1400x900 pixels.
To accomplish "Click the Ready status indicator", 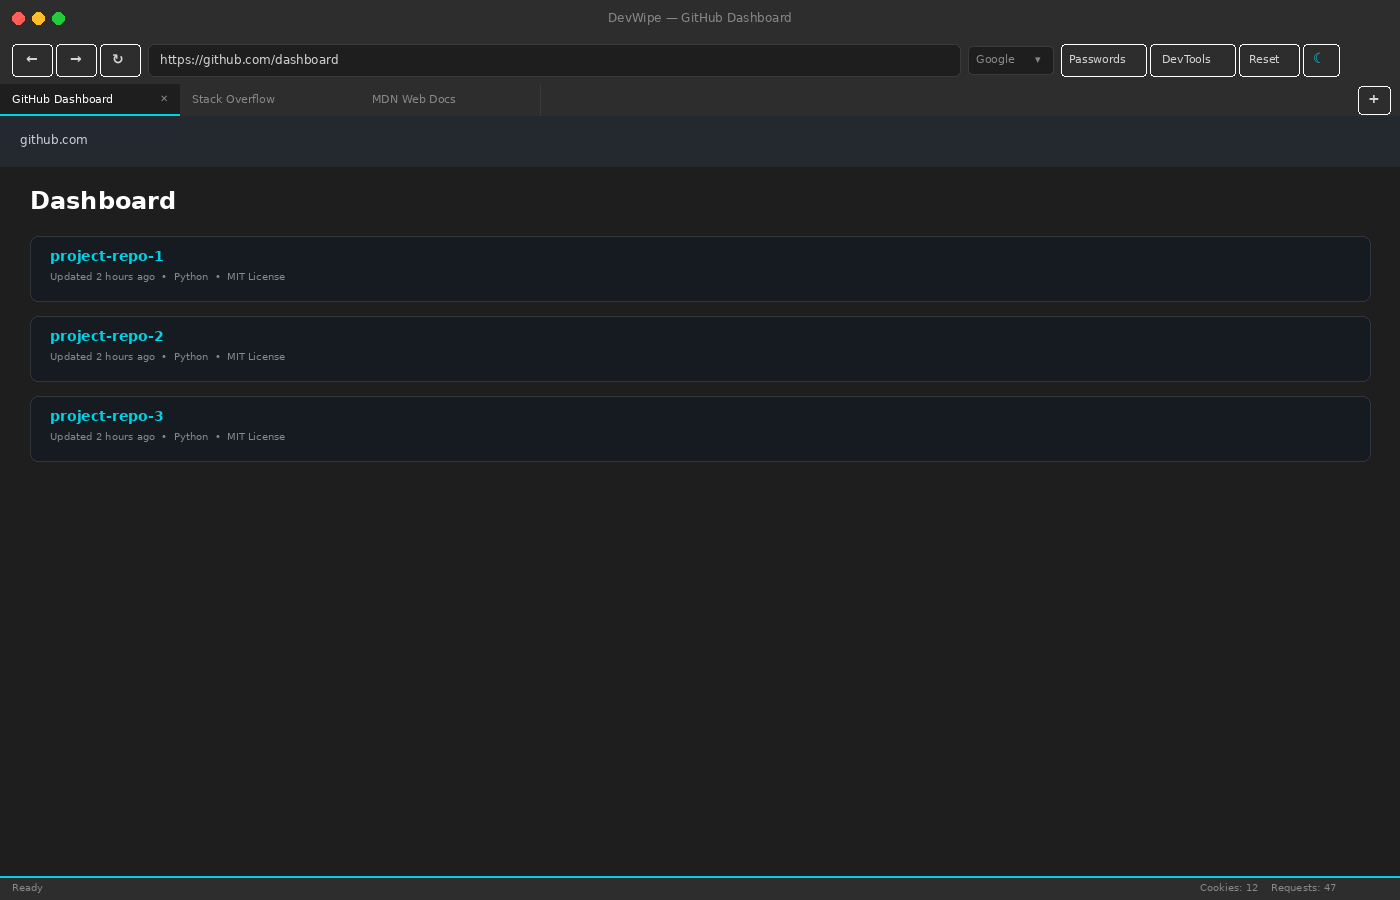I will (x=27, y=888).
